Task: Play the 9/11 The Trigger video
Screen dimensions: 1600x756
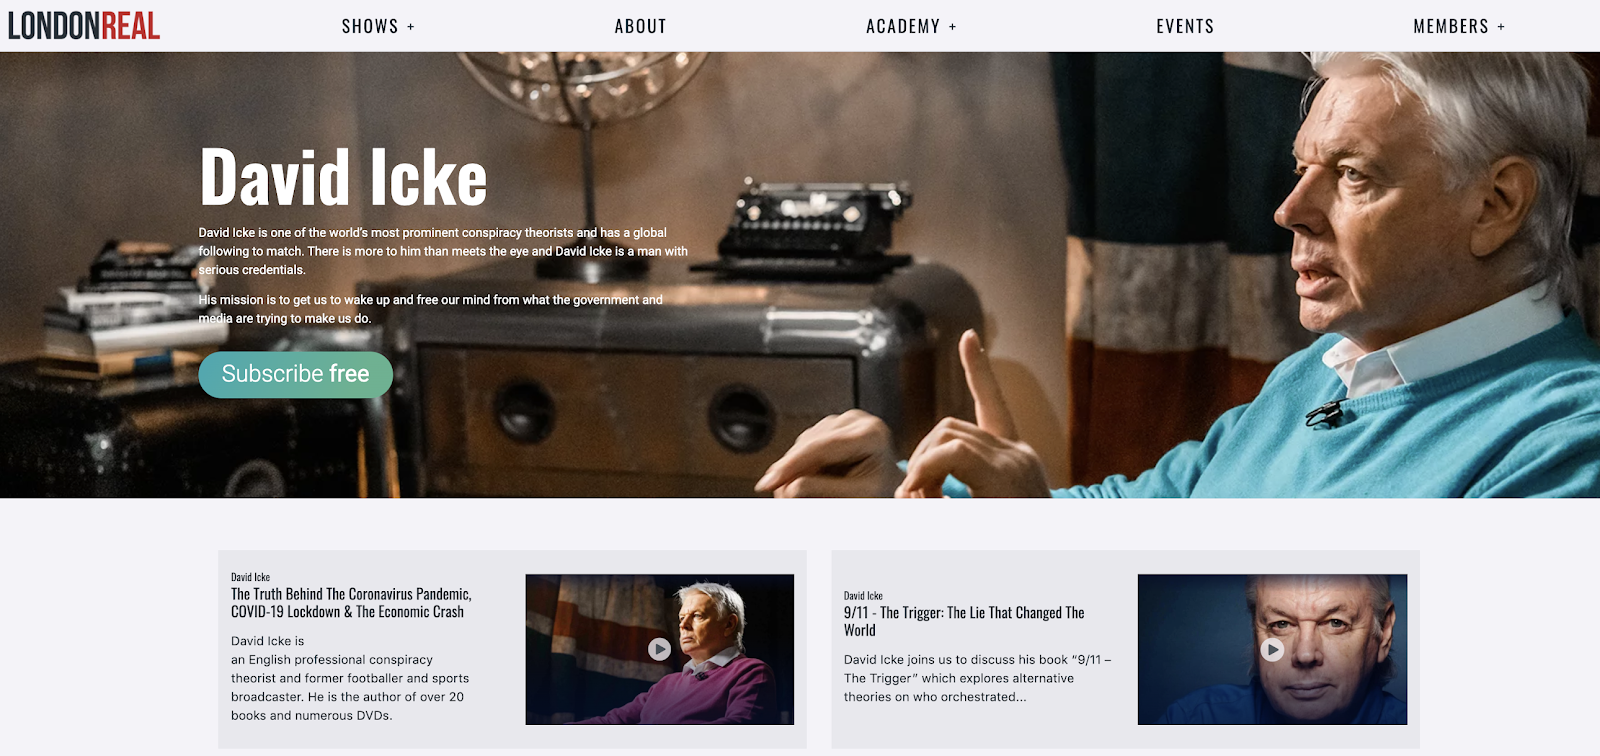Action: click(1272, 649)
